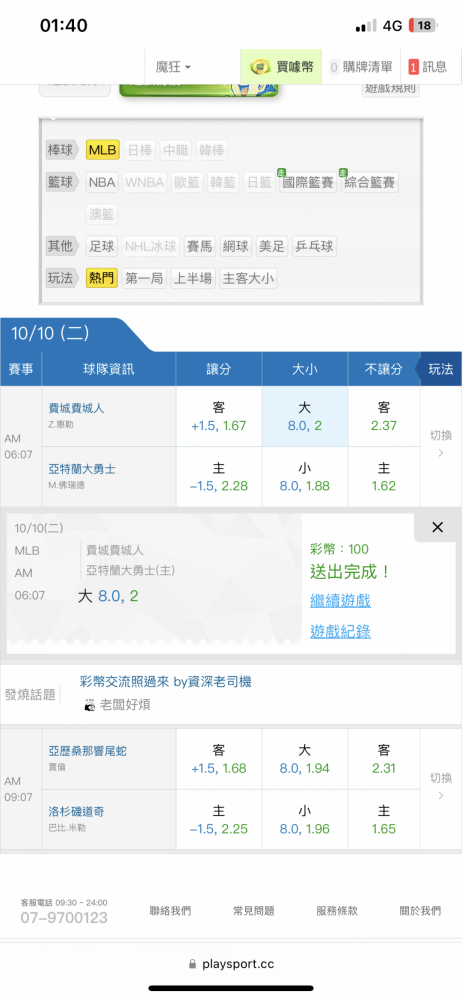Open the 遊戲紀錄 link
The height and width of the screenshot is (1000, 462).
[x=340, y=631]
